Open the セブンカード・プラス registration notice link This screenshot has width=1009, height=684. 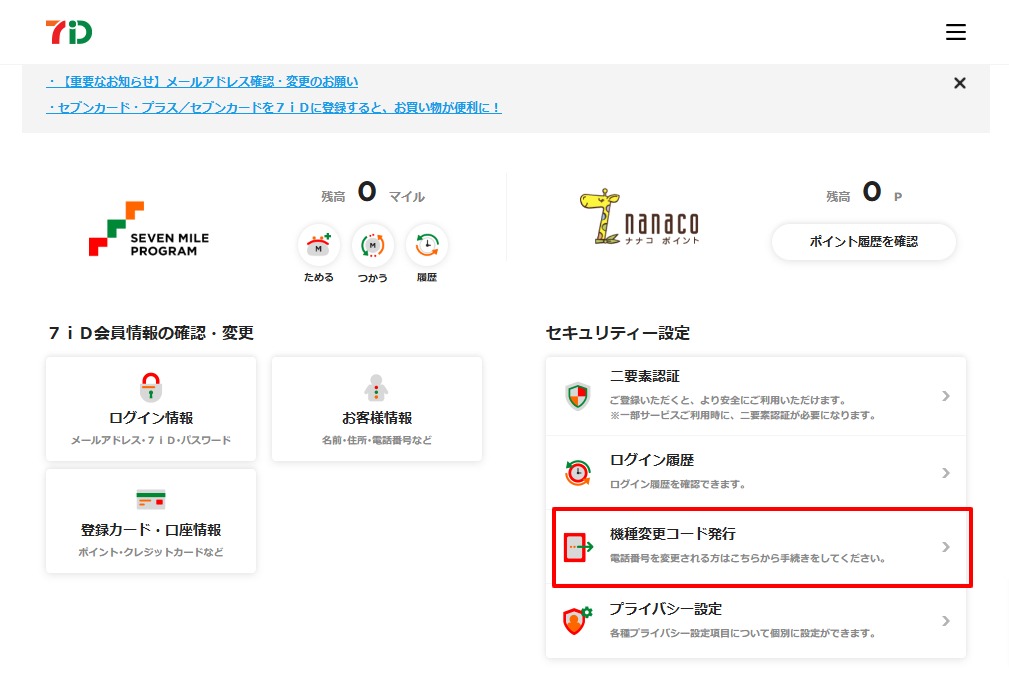point(274,107)
